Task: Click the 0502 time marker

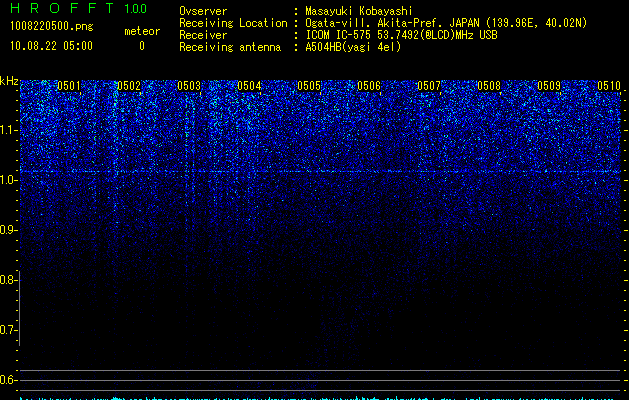Action: [x=129, y=86]
